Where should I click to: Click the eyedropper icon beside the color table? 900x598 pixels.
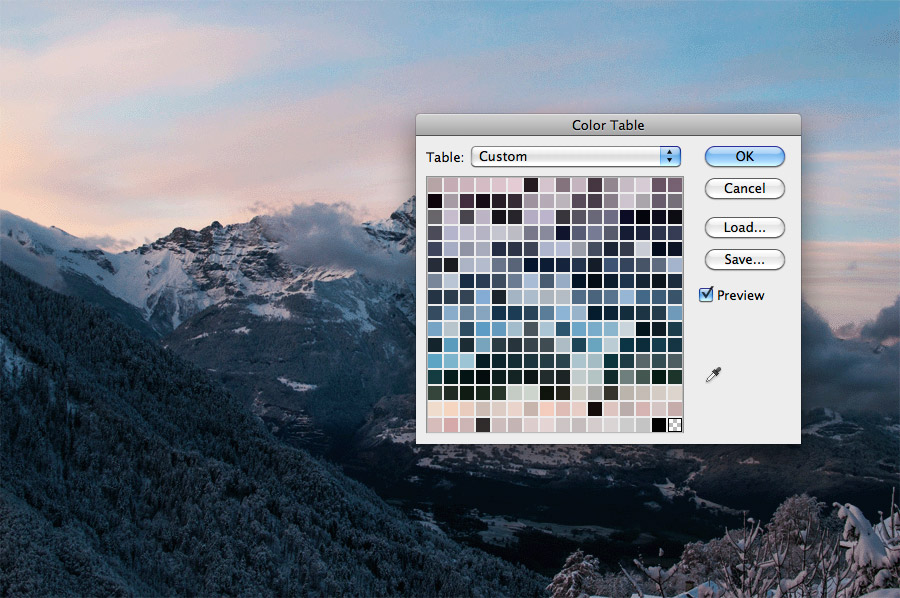click(x=713, y=372)
